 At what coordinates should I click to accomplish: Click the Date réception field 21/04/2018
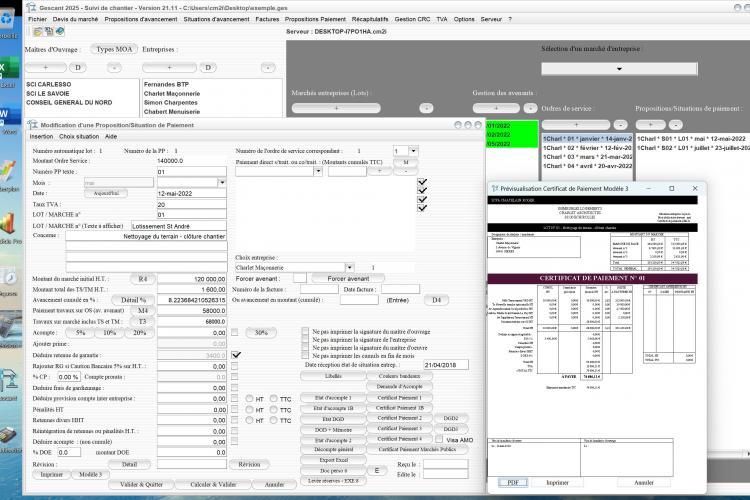(x=446, y=365)
